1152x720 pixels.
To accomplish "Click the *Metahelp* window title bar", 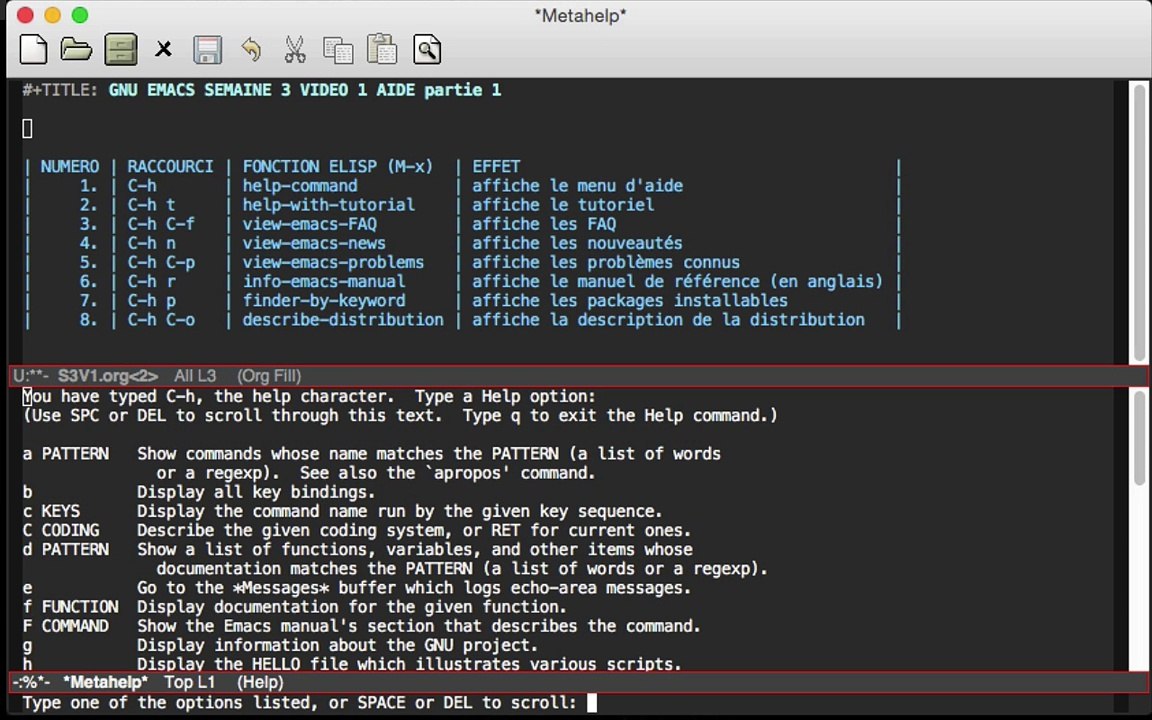I will 580,15.
